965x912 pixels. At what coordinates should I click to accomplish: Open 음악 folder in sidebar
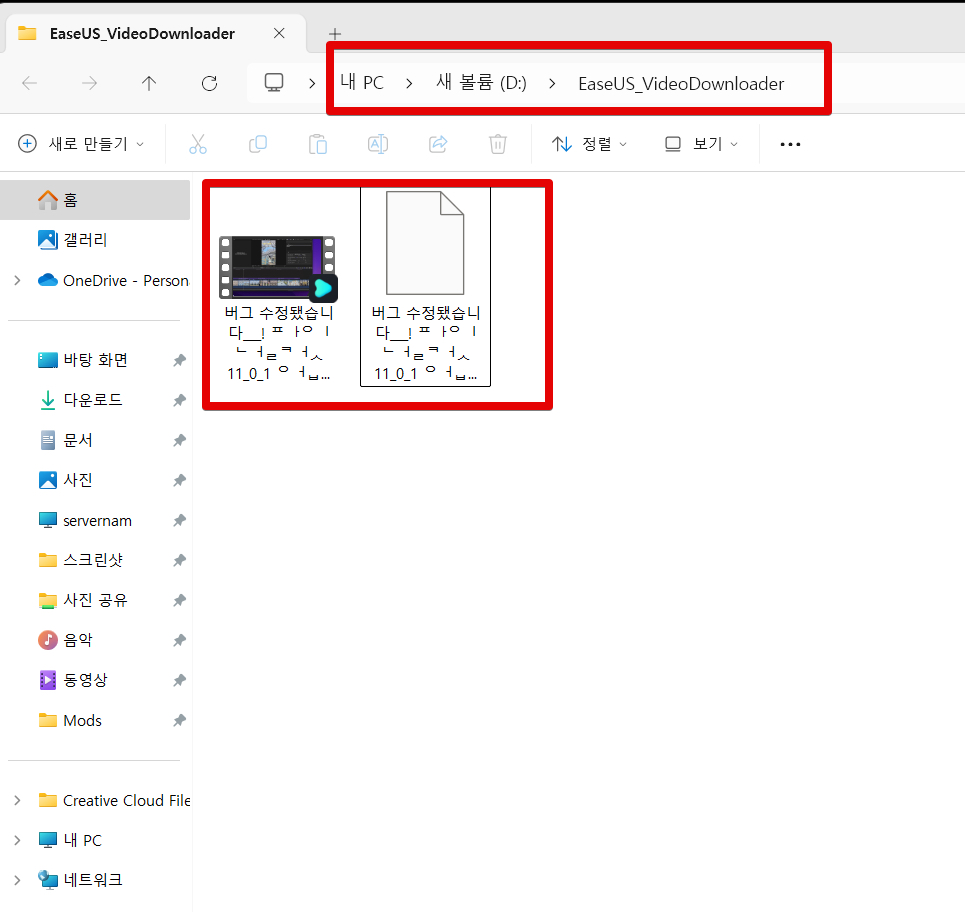click(x=78, y=640)
